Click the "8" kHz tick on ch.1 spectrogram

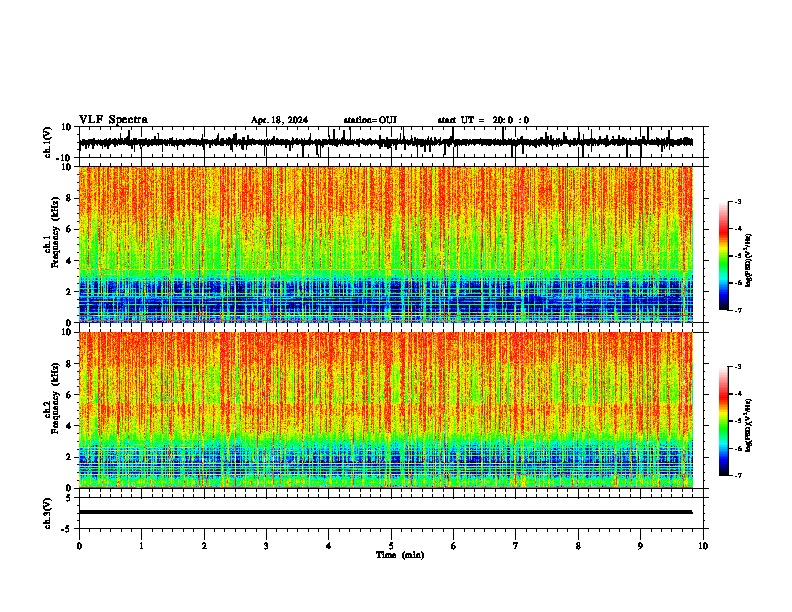[68, 198]
